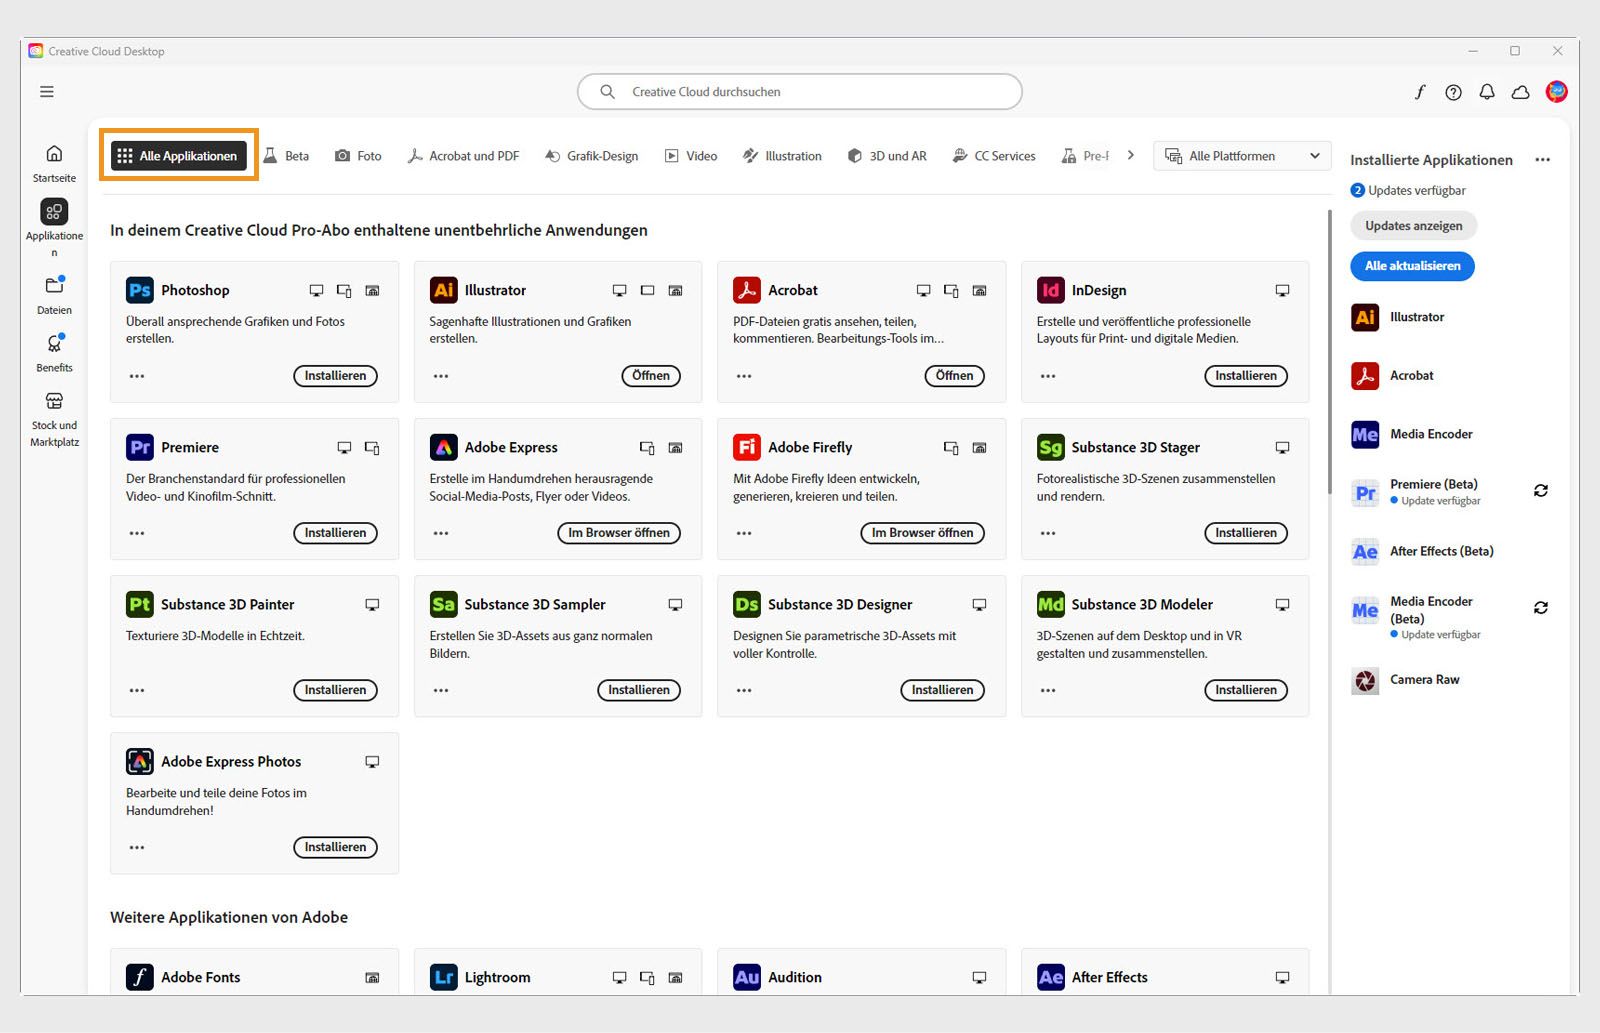Click Installieren for Premiere
The height and width of the screenshot is (1033, 1600).
click(335, 533)
